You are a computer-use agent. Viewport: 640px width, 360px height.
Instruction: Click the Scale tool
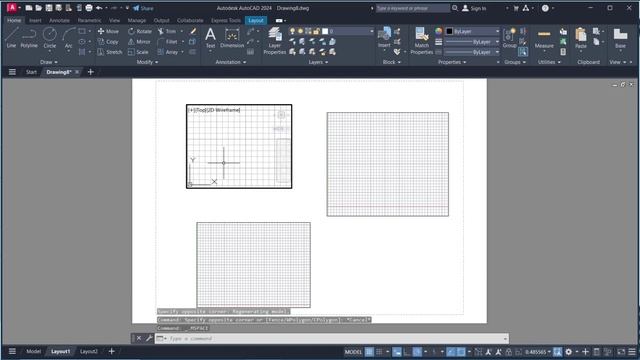[138, 52]
